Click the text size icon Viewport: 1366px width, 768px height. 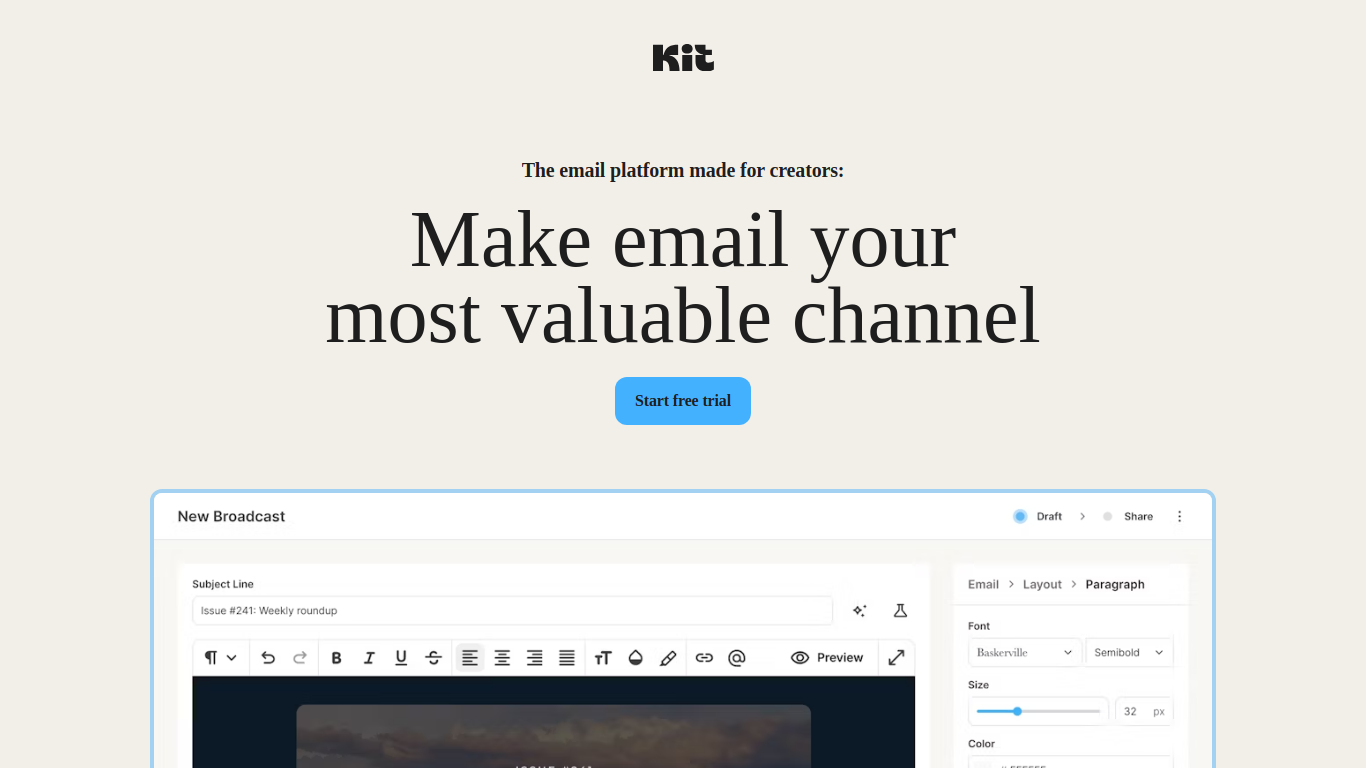pos(603,657)
